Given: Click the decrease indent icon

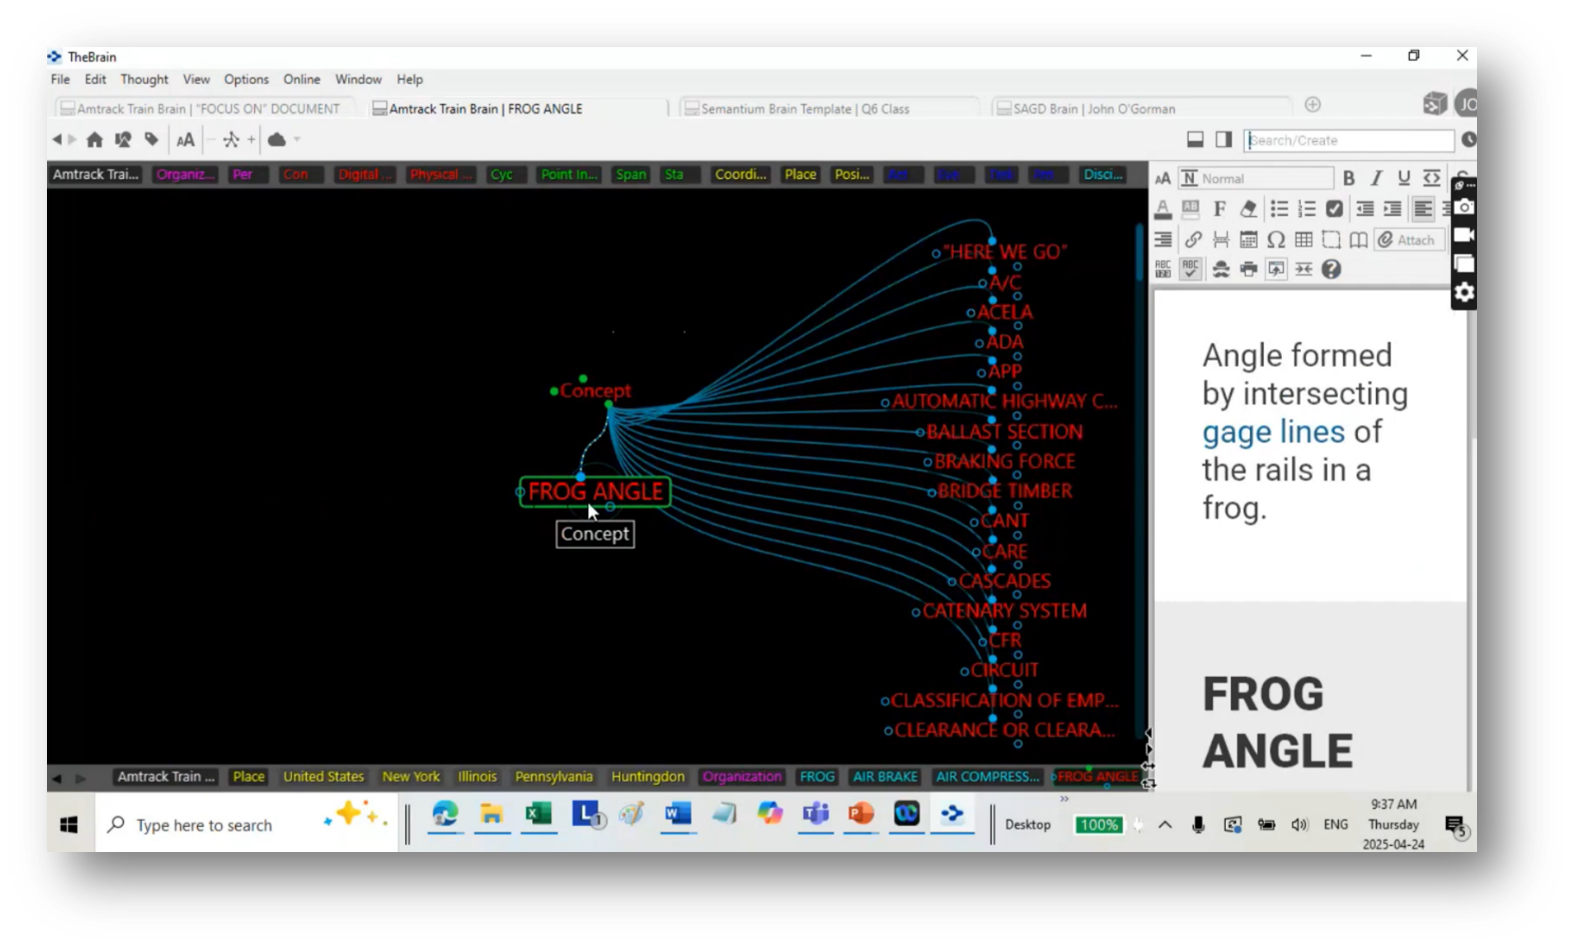Looking at the screenshot, I should coord(1364,209).
